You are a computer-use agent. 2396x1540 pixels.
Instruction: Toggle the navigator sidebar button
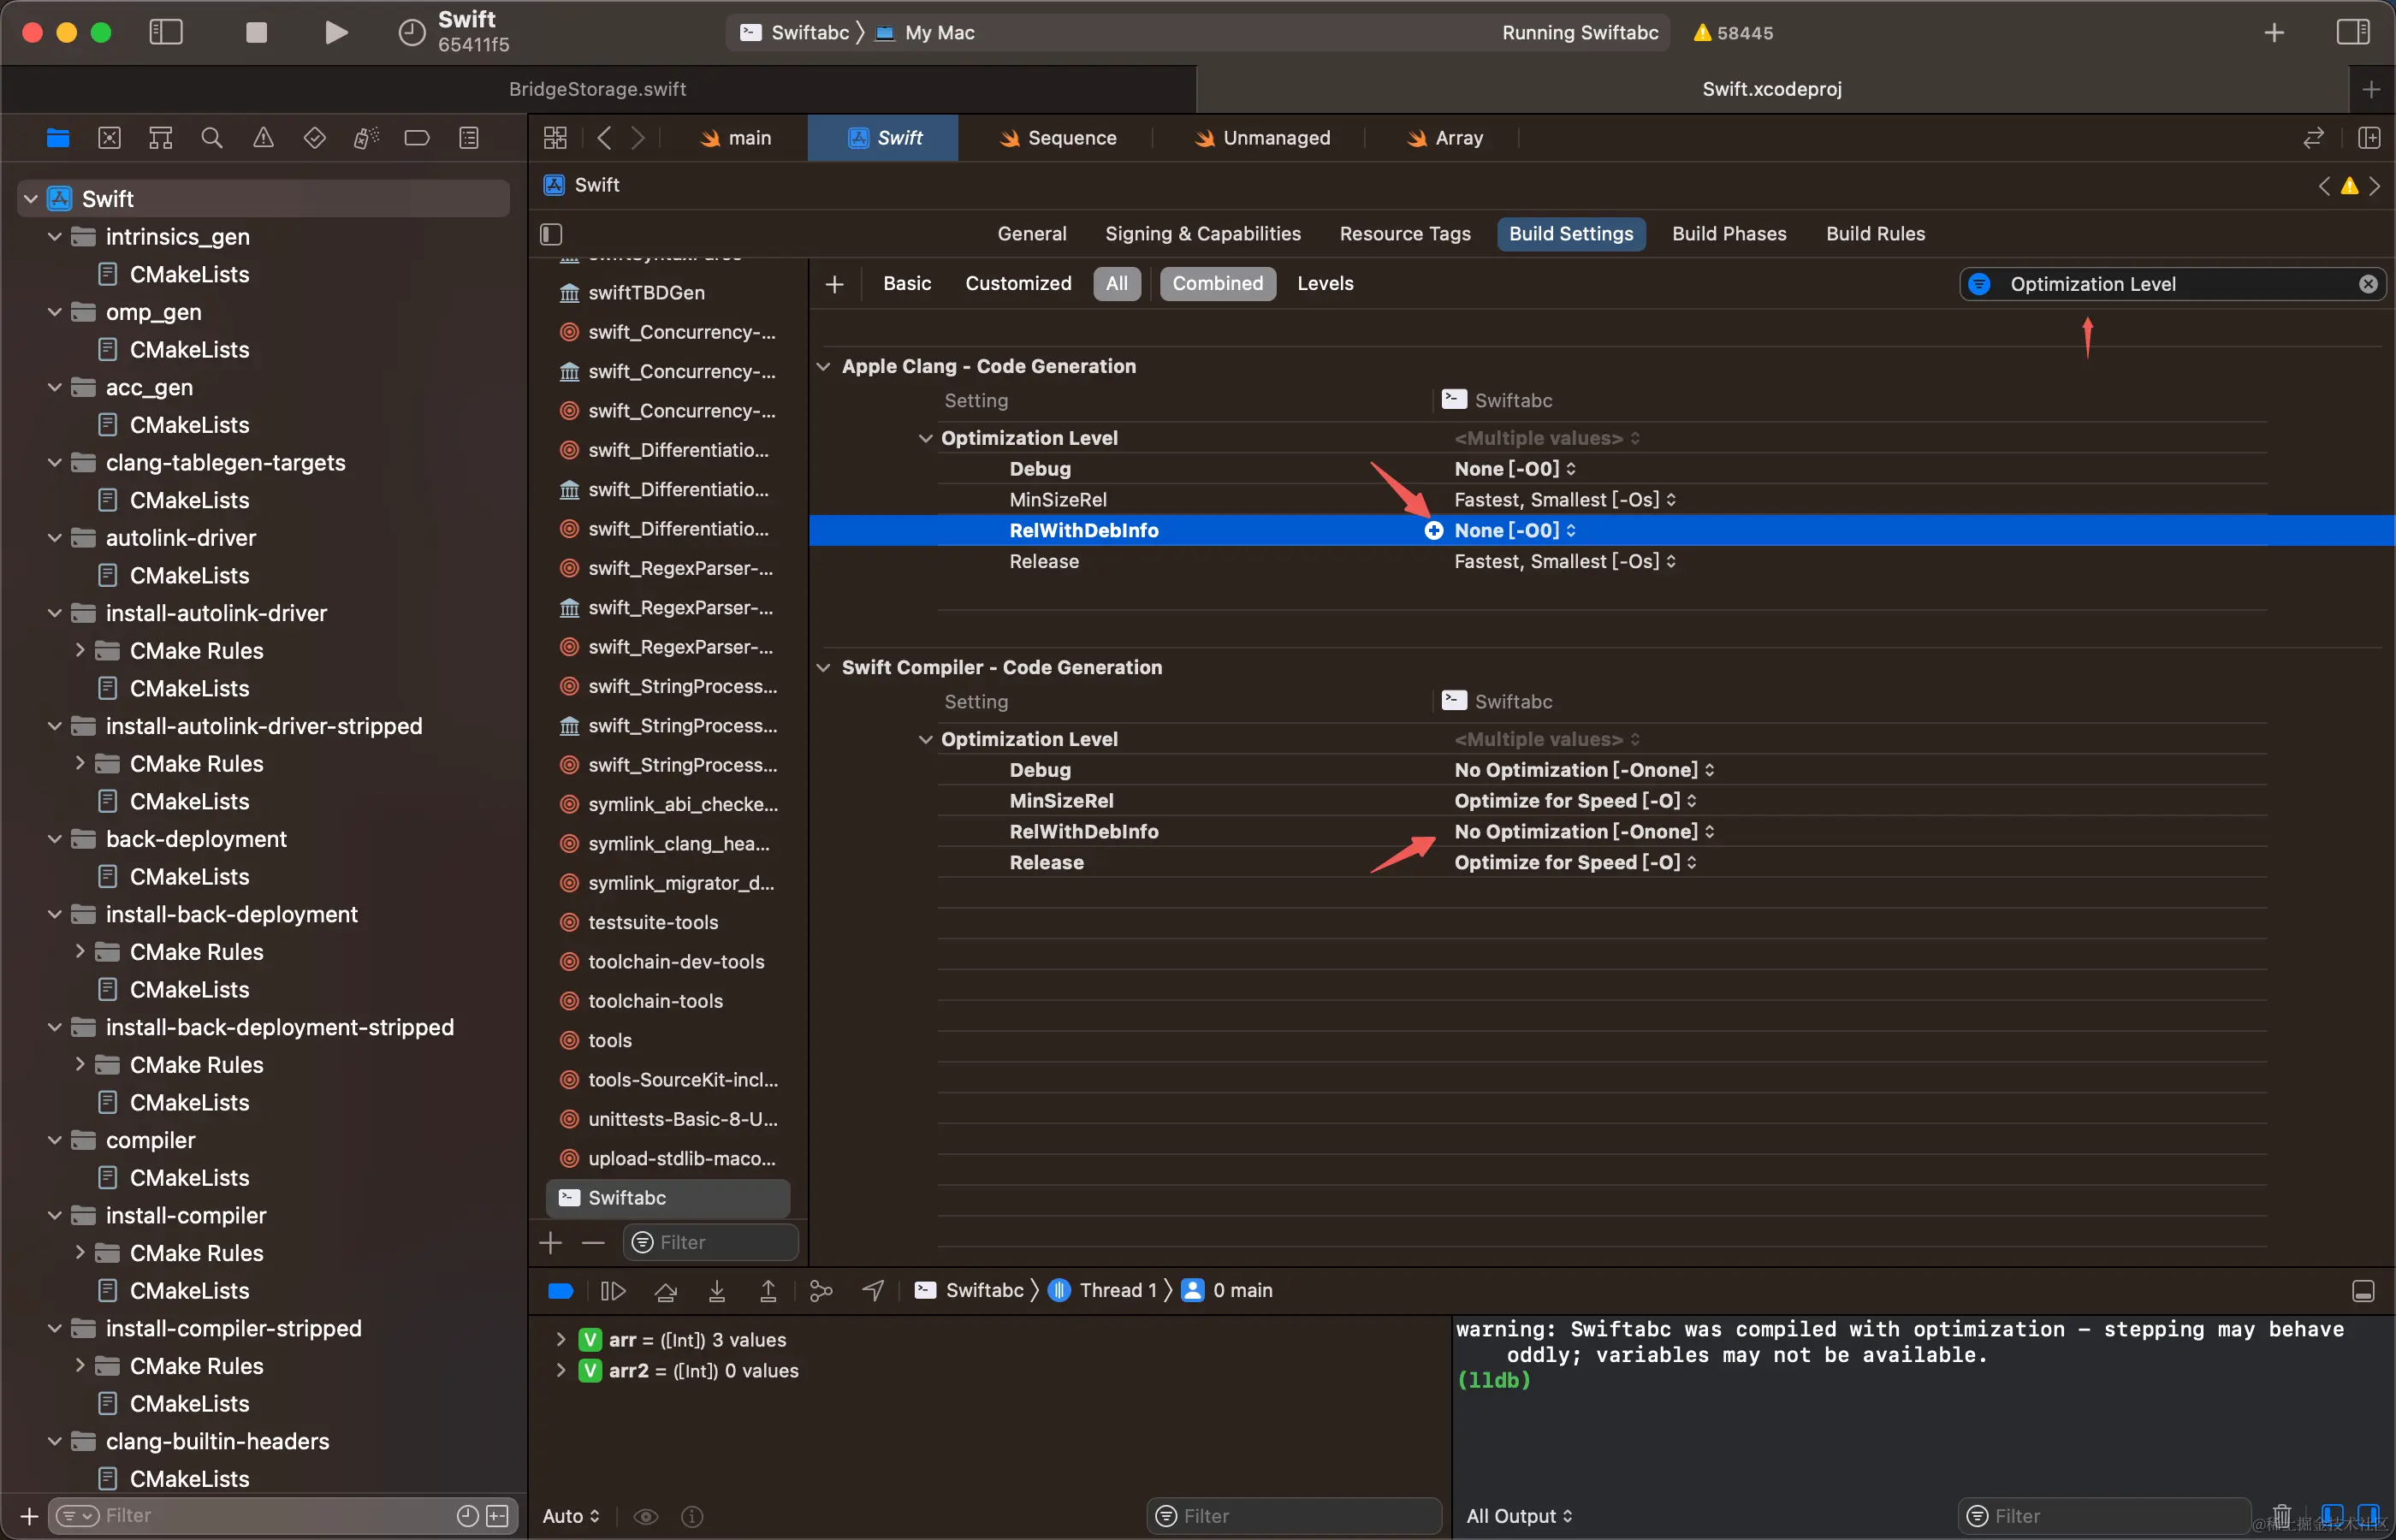coord(165,32)
